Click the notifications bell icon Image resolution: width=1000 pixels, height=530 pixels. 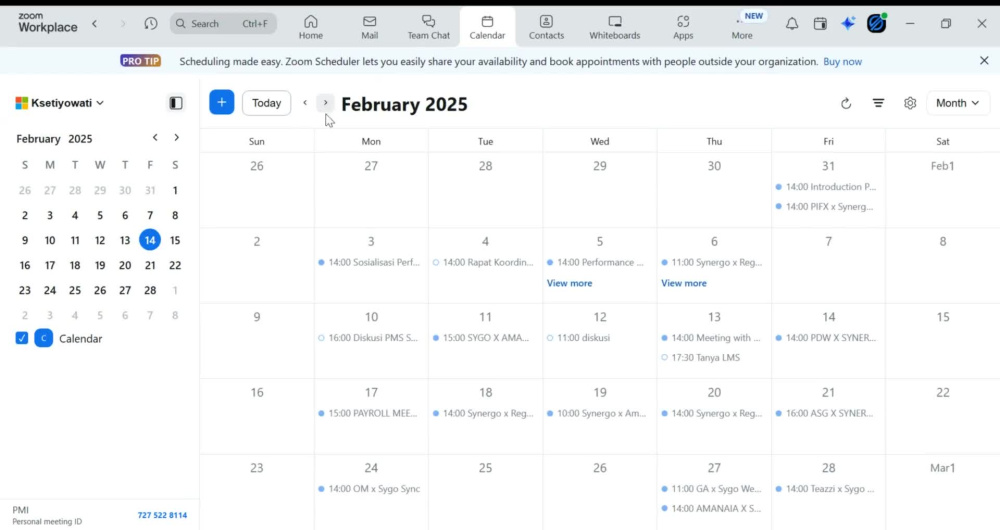click(791, 24)
